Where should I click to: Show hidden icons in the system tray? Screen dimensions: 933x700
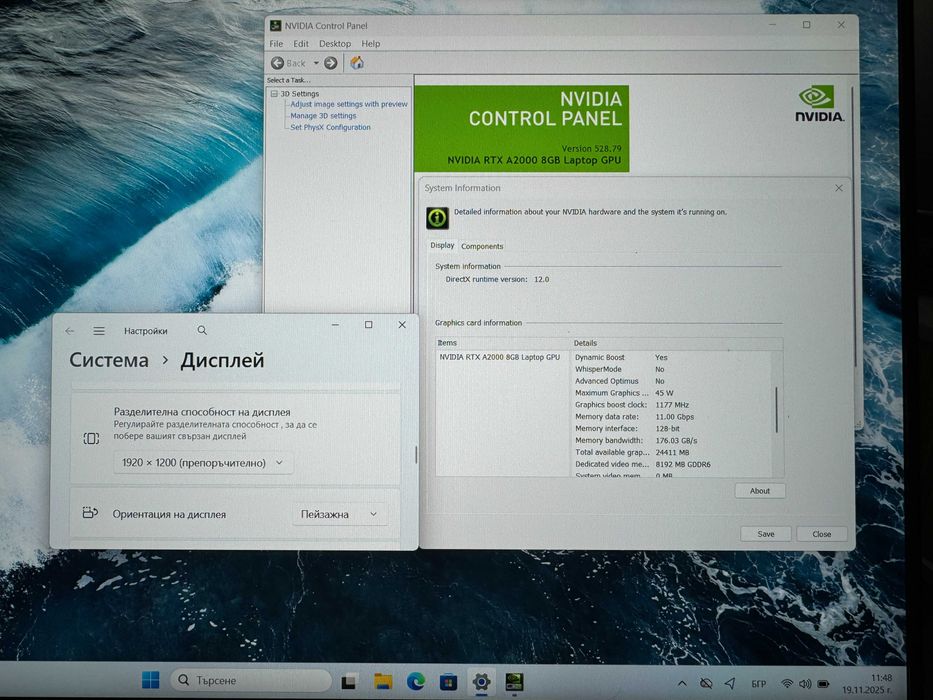click(x=682, y=684)
